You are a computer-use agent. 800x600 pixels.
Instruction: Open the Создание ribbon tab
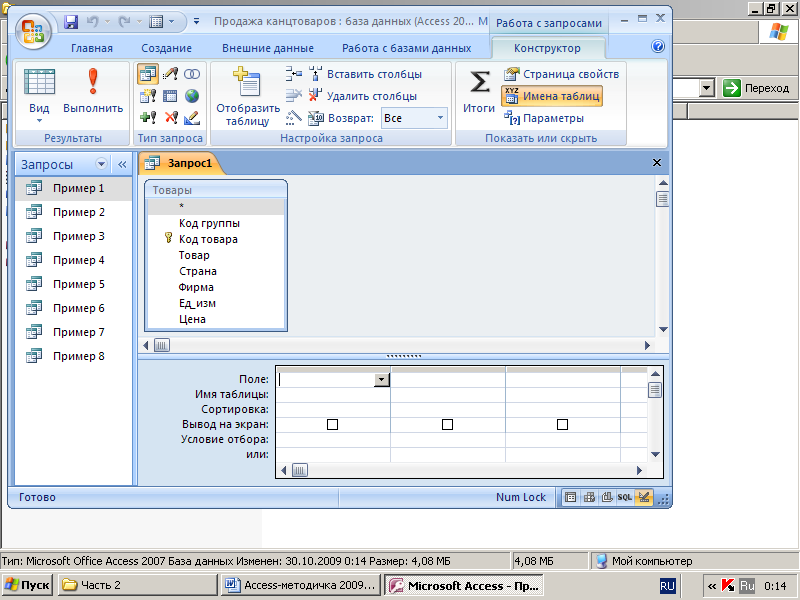[x=166, y=48]
